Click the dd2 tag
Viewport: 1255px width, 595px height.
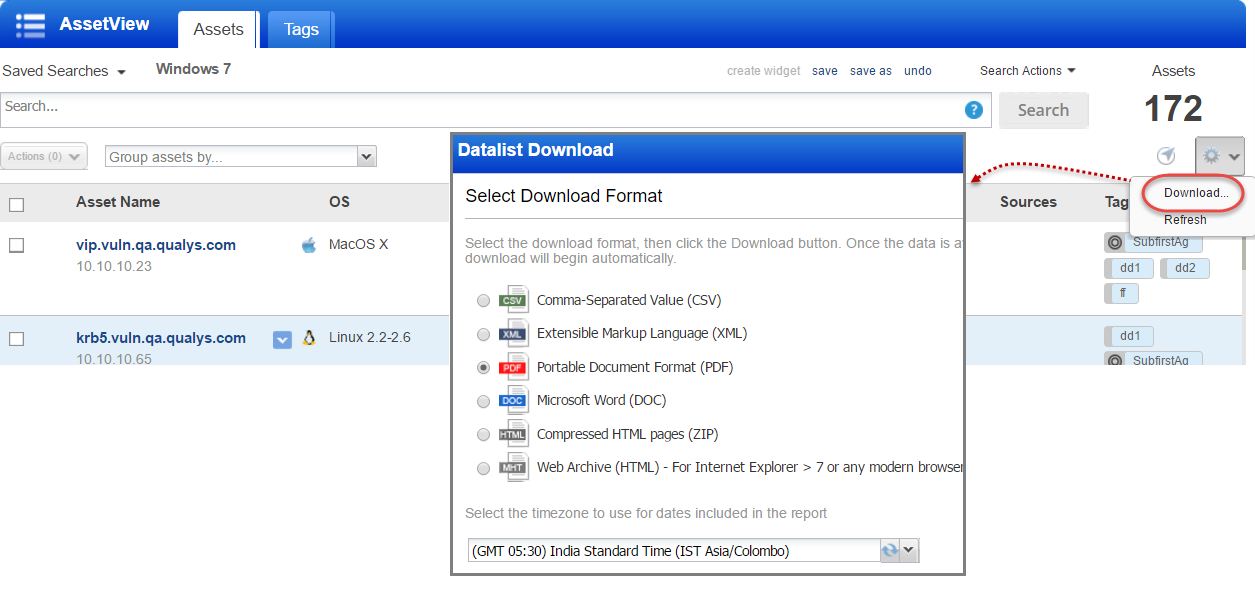(1185, 268)
